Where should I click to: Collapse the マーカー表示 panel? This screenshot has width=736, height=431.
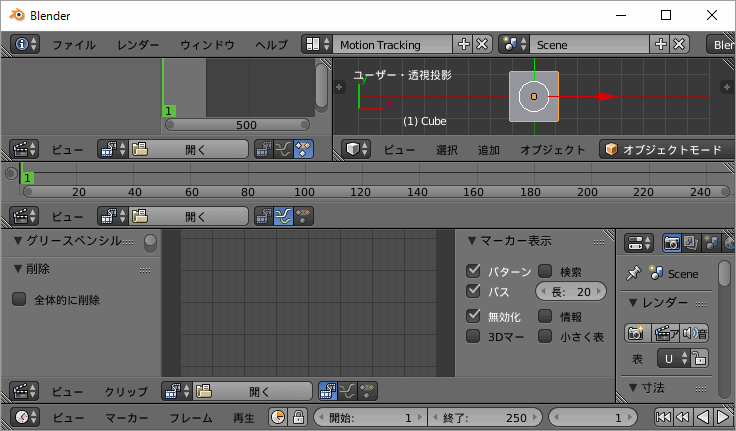click(x=472, y=241)
